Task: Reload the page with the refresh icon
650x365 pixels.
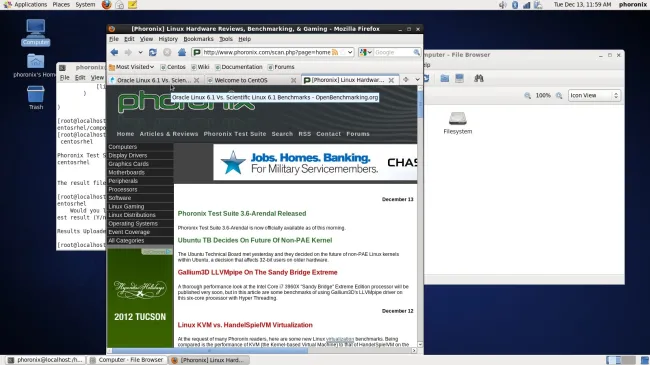Action: click(153, 52)
